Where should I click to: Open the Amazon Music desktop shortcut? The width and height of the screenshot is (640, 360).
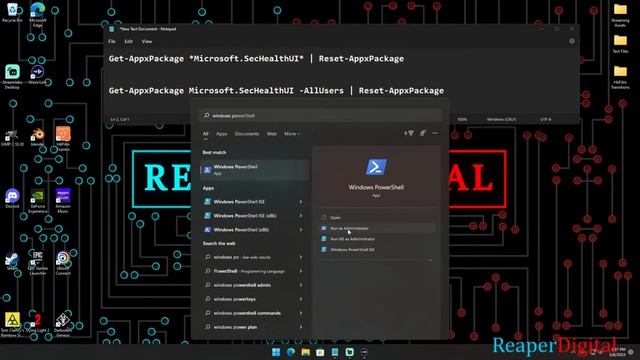[x=63, y=201]
